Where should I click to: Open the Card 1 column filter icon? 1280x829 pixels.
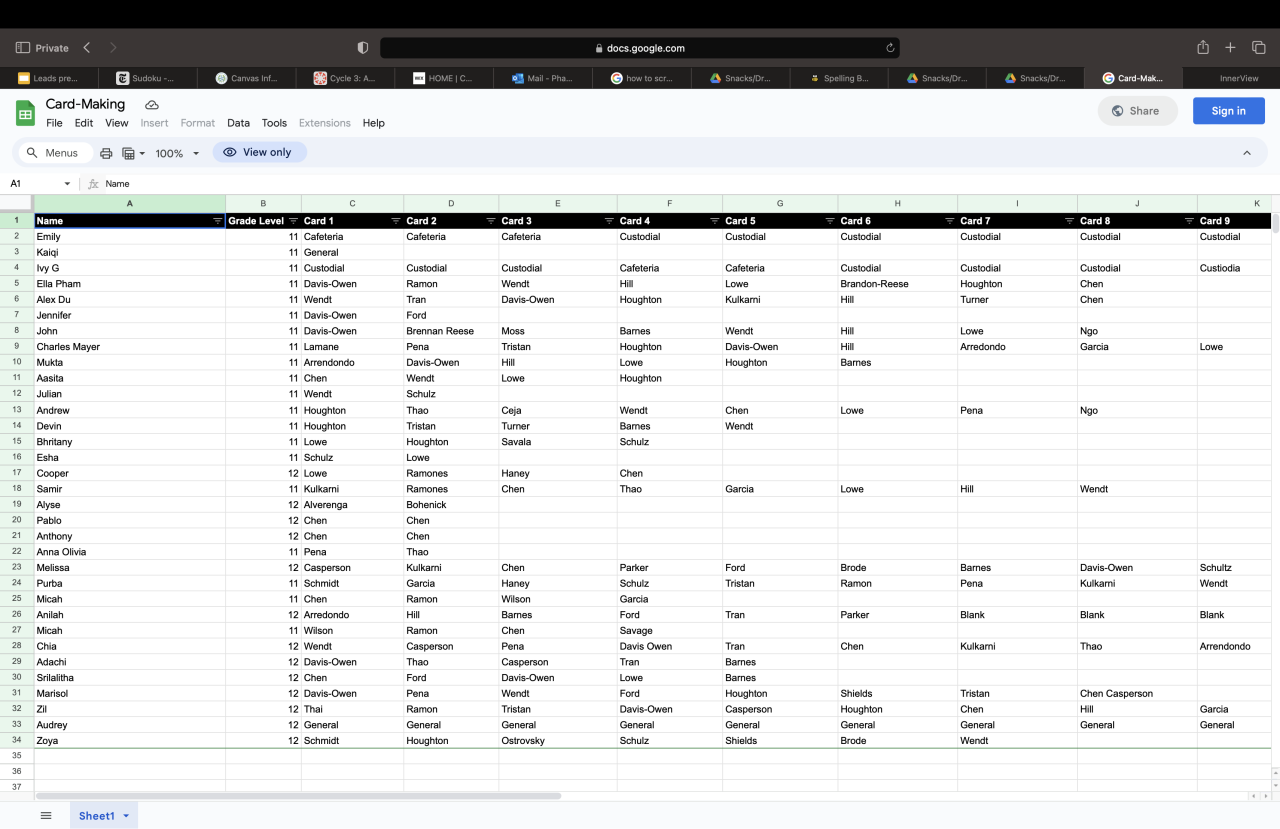pyautogui.click(x=396, y=221)
